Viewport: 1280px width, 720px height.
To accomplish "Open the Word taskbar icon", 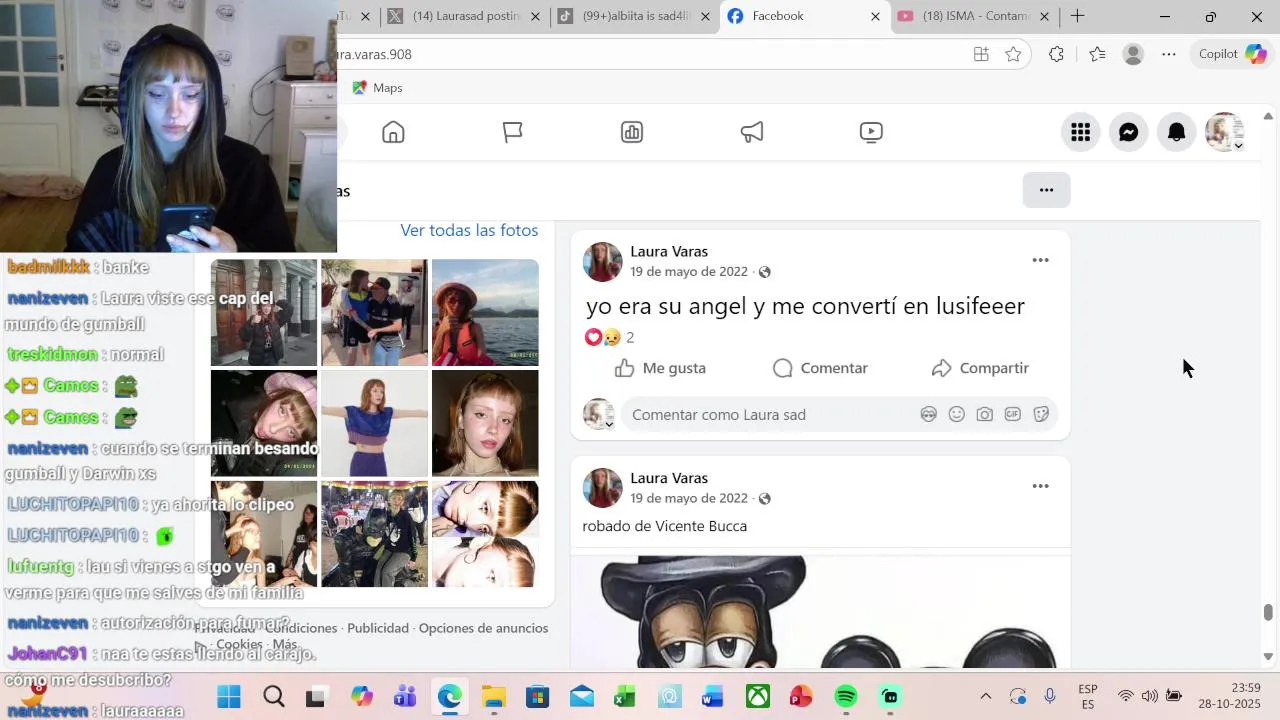I will [712, 696].
